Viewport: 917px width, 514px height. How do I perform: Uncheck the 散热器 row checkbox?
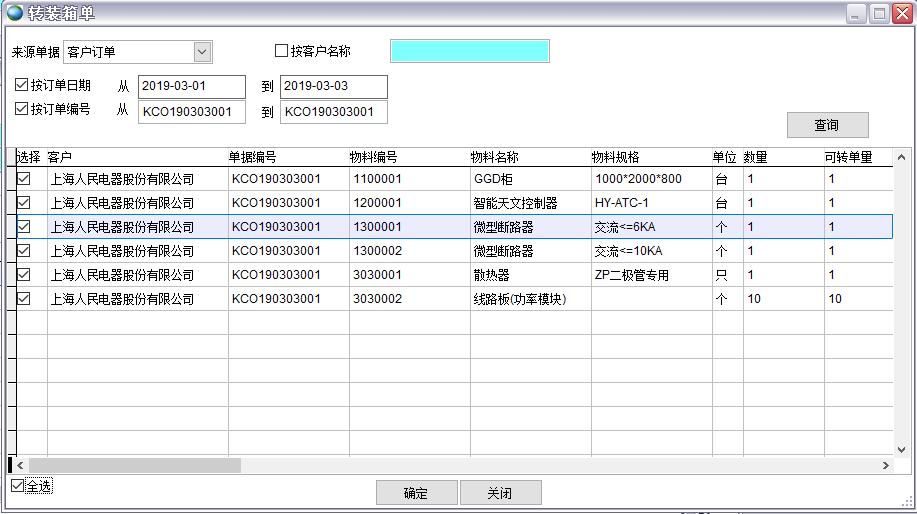pos(24,275)
